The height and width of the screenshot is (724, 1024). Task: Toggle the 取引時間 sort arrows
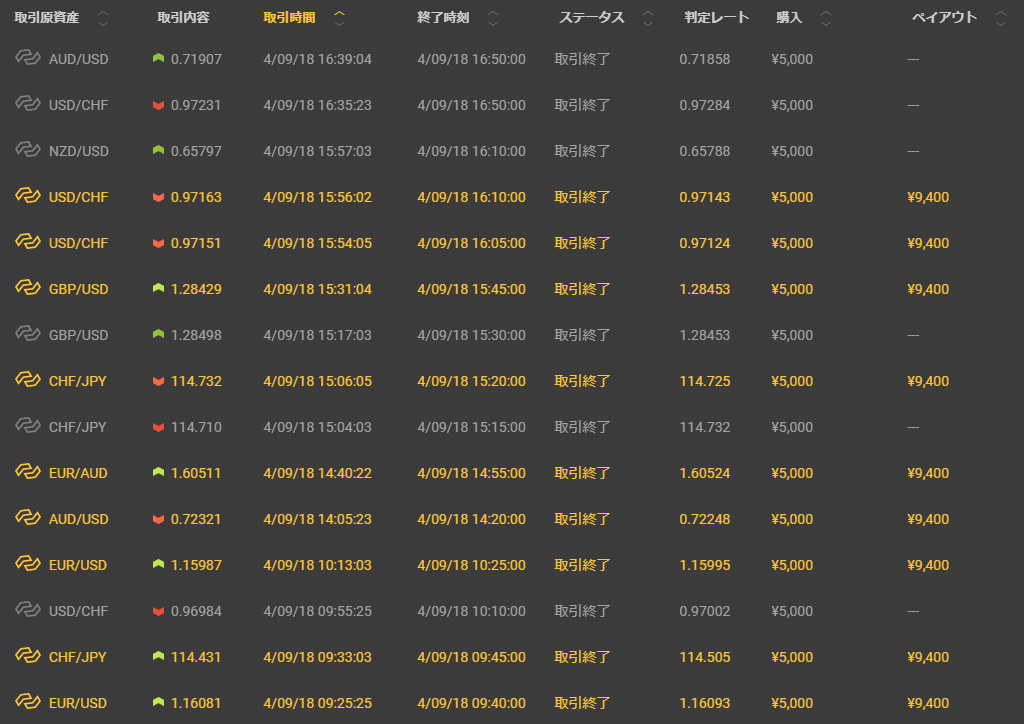pyautogui.click(x=339, y=18)
